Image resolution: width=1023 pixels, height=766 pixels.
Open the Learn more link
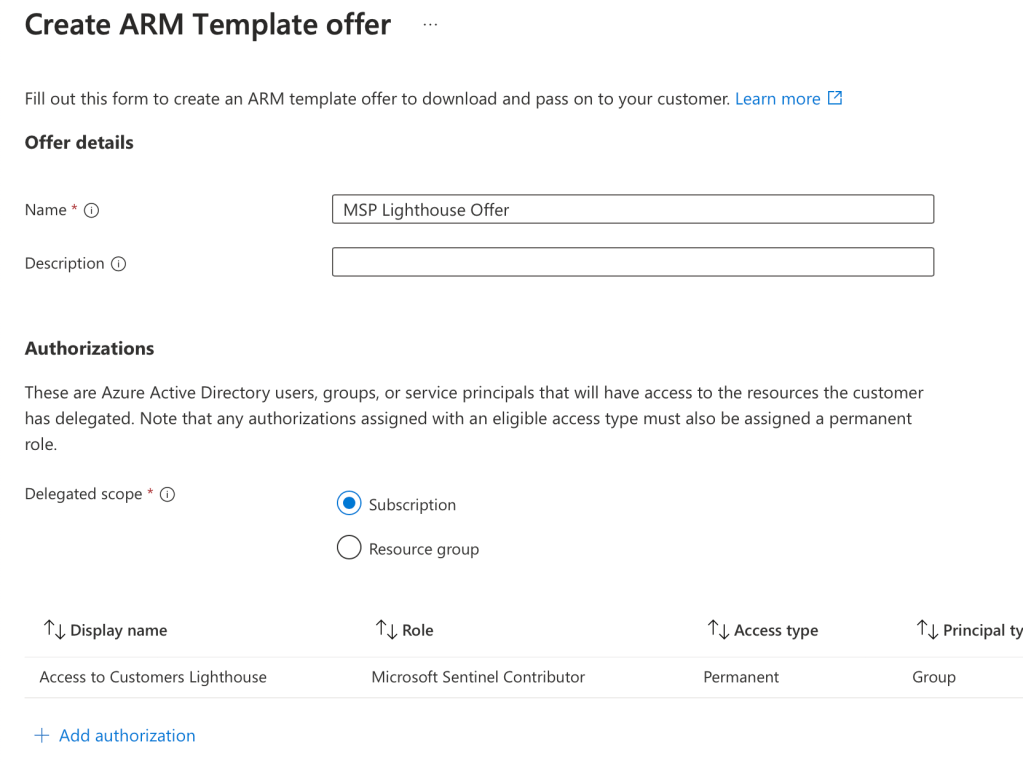(777, 99)
